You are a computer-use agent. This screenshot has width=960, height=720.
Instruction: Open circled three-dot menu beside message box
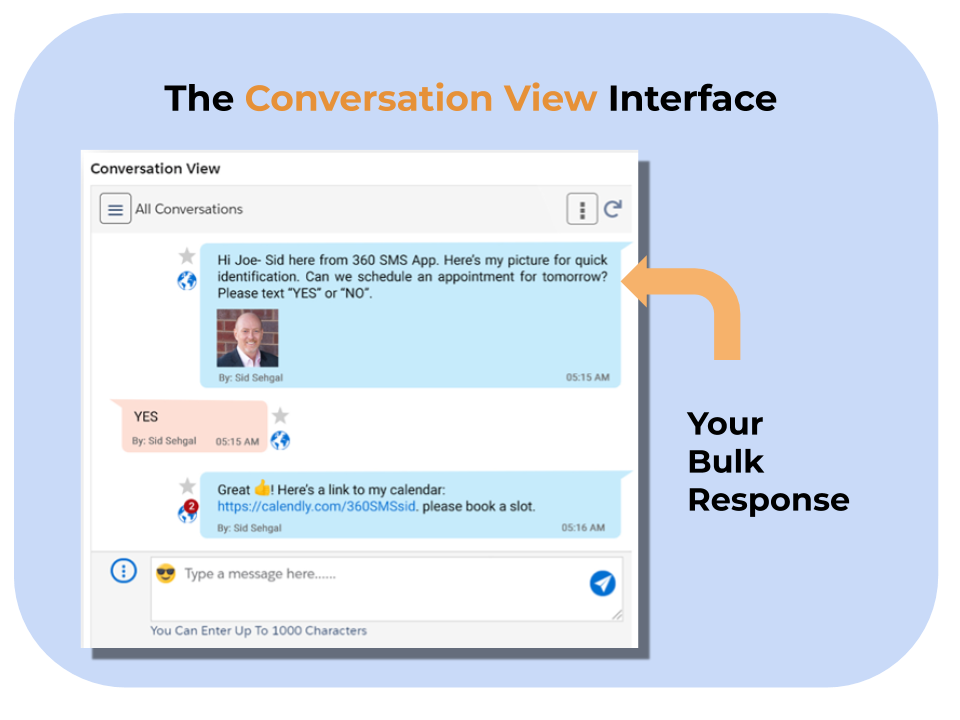click(x=124, y=571)
